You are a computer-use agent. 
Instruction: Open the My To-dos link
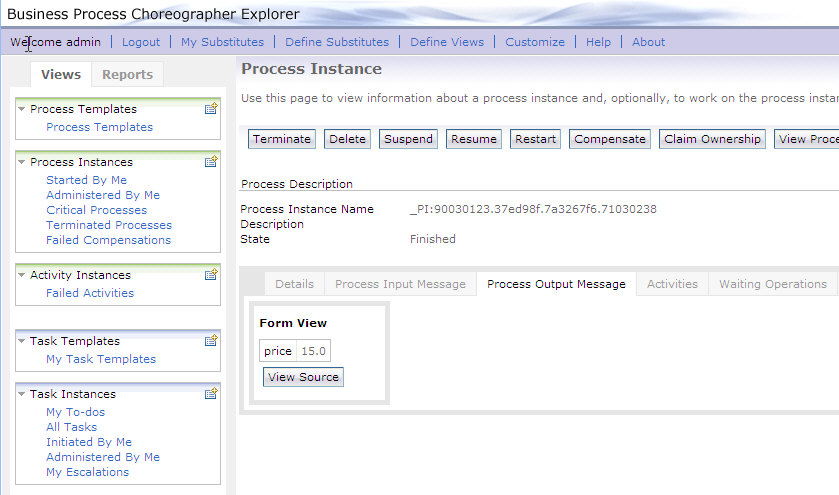(x=75, y=412)
